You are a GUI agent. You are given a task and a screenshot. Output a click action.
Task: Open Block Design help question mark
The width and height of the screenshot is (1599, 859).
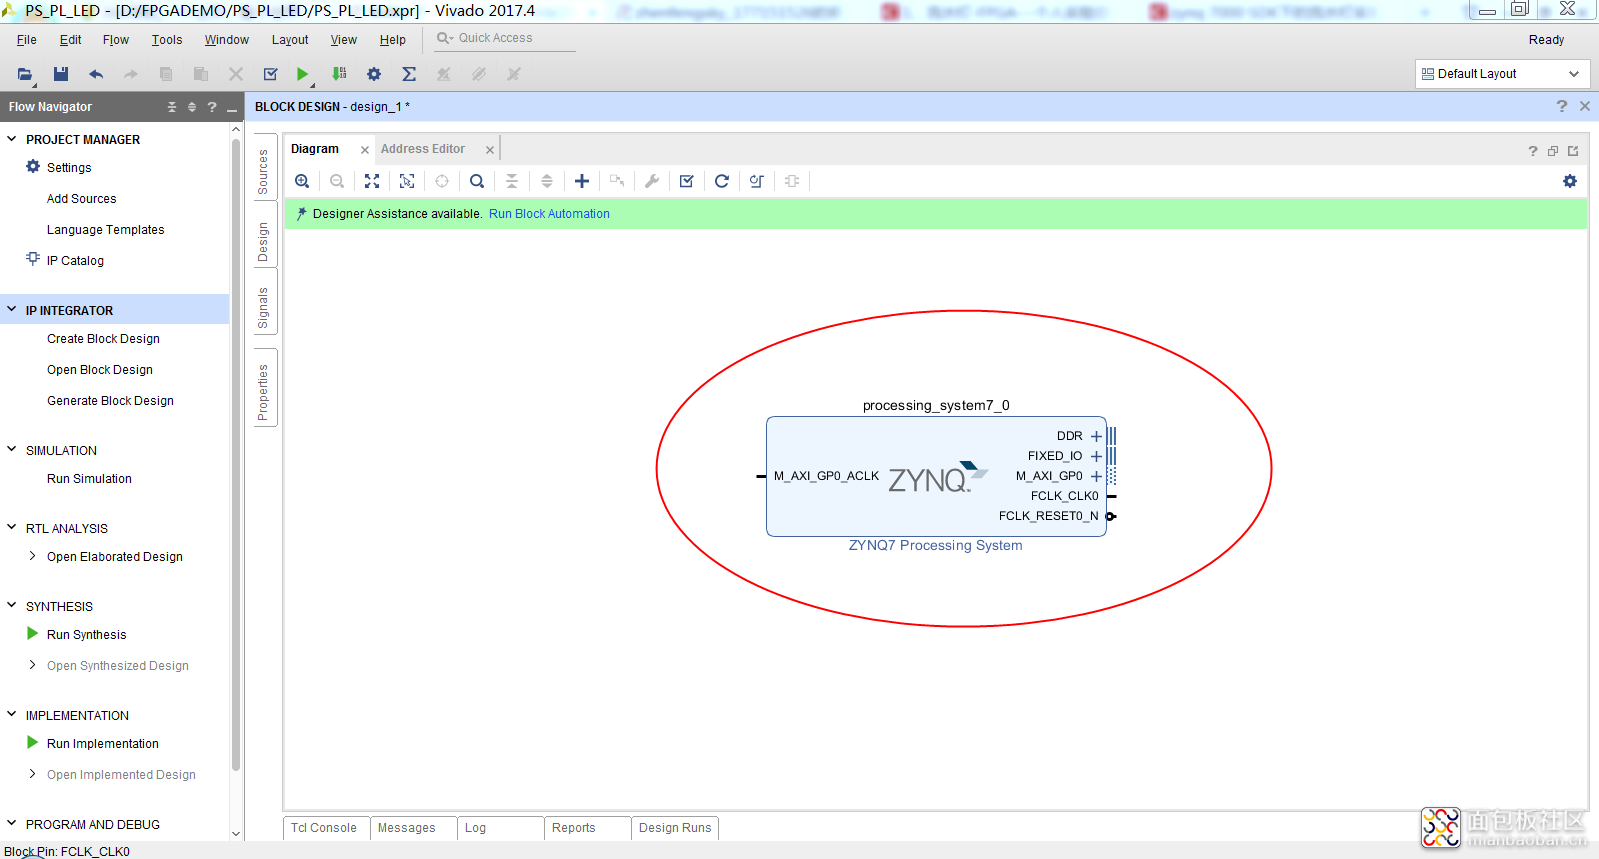(x=1562, y=106)
